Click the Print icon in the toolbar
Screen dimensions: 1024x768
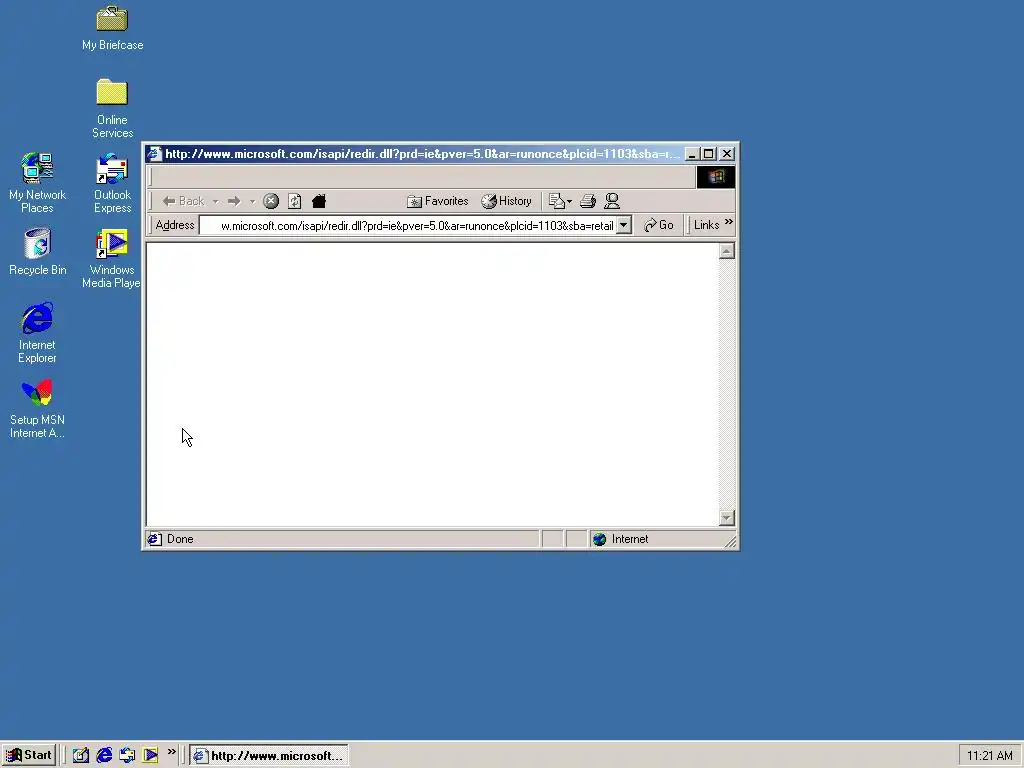pyautogui.click(x=588, y=201)
